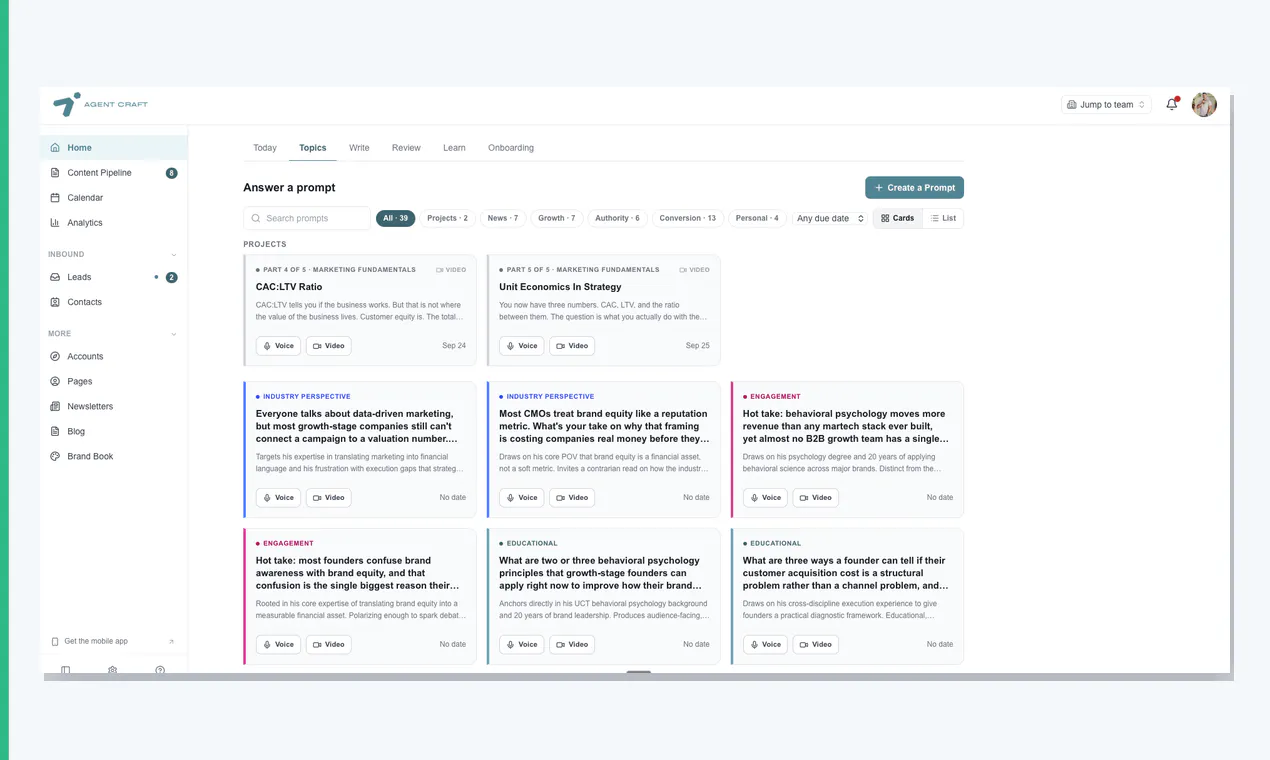Screen dimensions: 1270x760
Task: Click Video on the CMOs brand equity card
Action: 572,497
